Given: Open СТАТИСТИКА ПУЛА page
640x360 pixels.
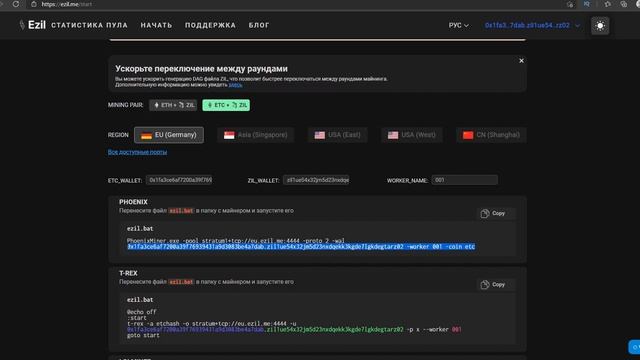Looking at the screenshot, I should click(89, 25).
